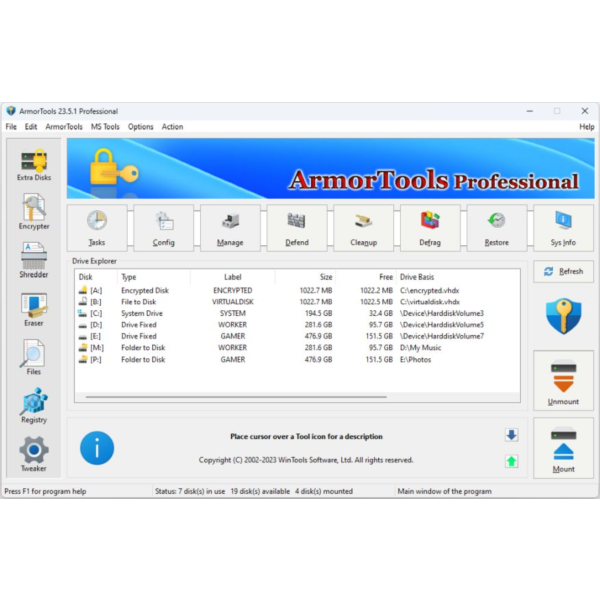Sort drives by Free column header
This screenshot has width=600, height=600.
click(x=366, y=277)
